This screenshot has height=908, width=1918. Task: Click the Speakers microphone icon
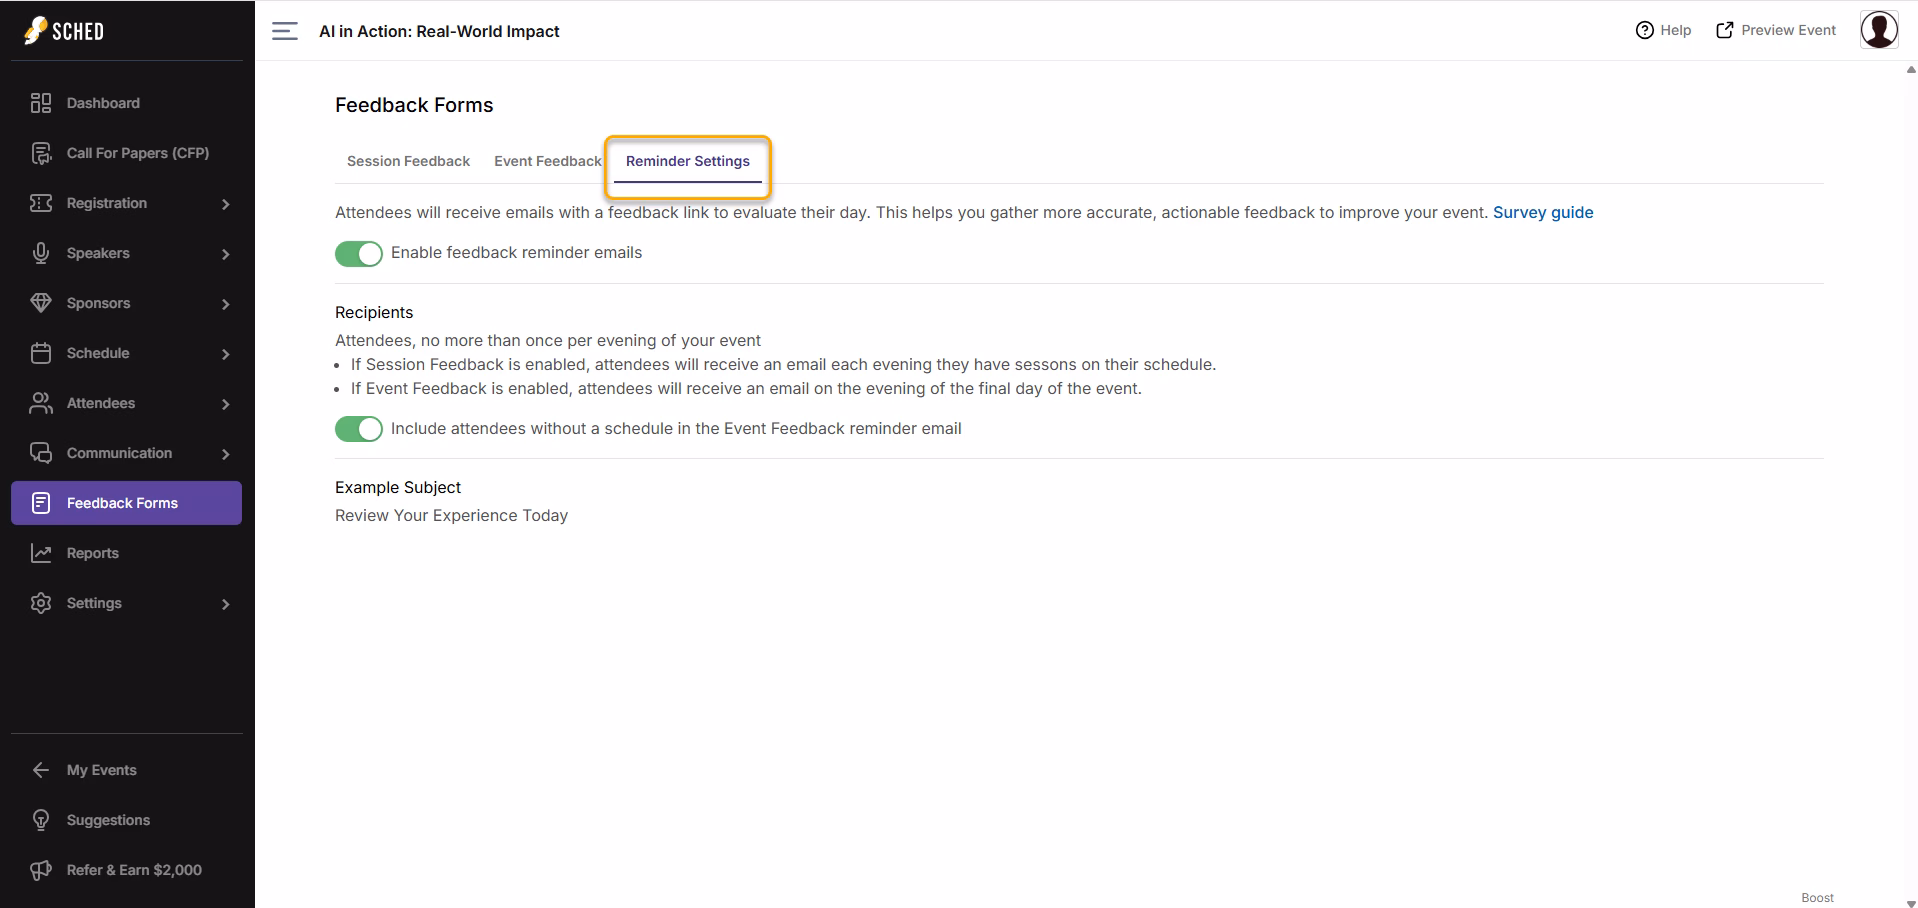click(x=41, y=253)
